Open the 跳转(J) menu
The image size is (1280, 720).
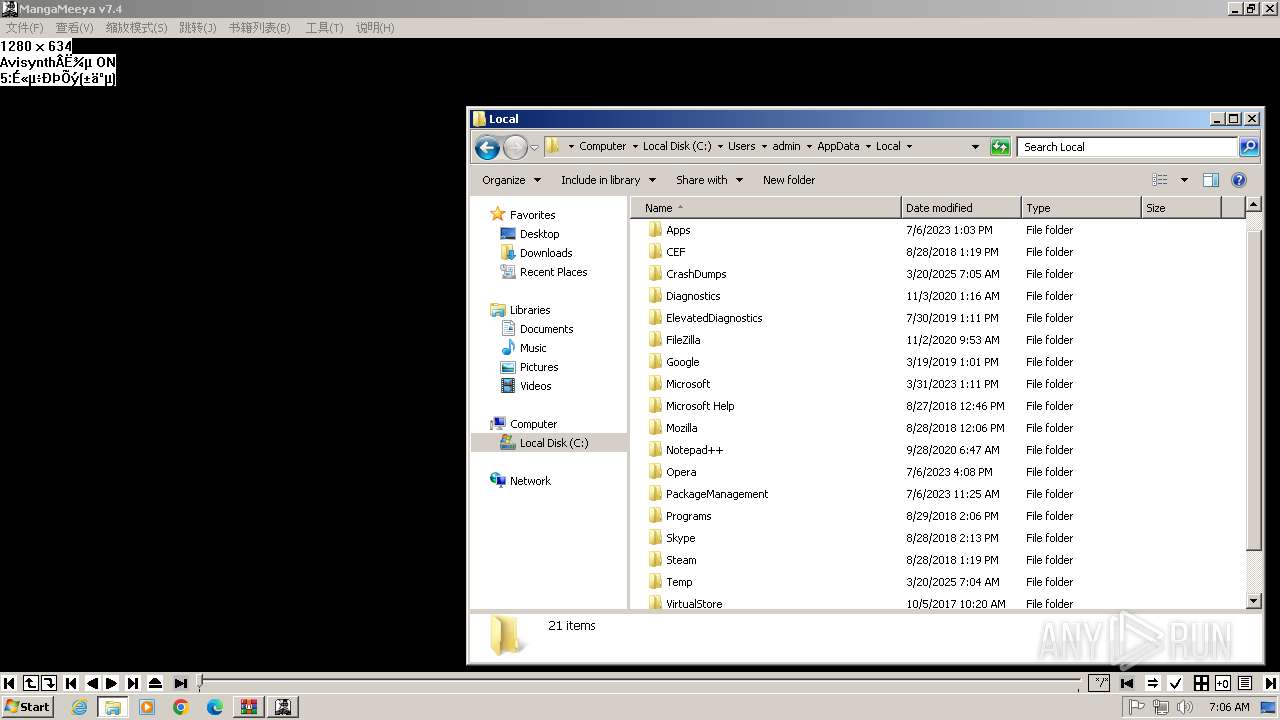[x=197, y=27]
